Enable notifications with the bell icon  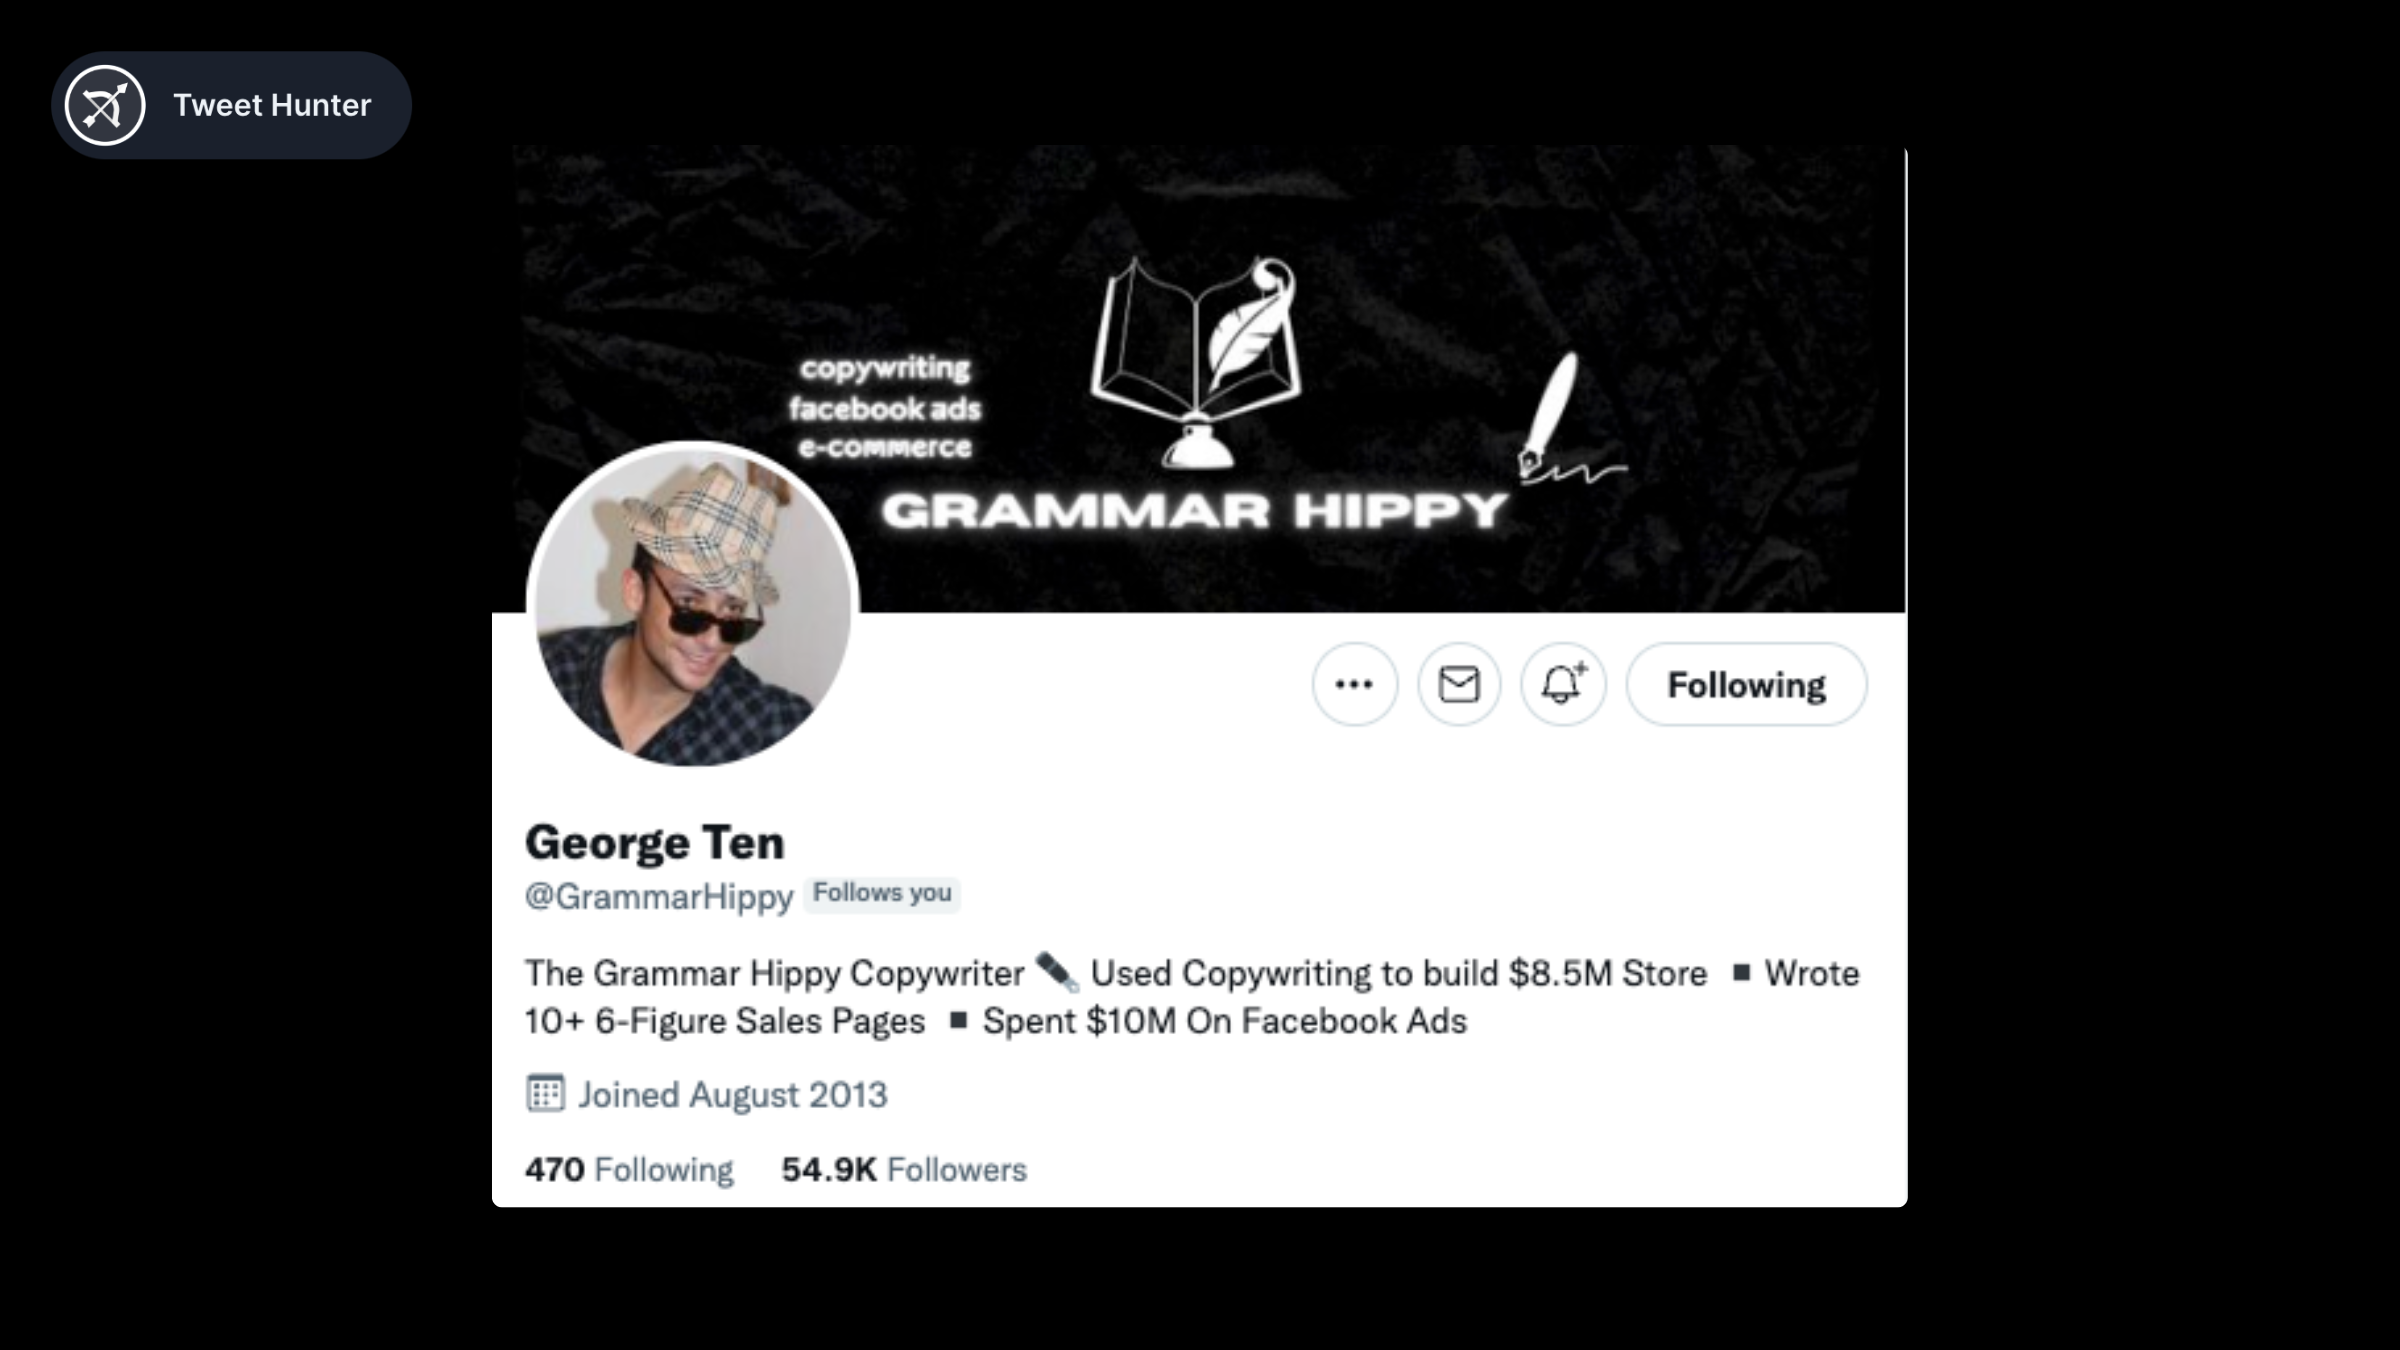tap(1563, 684)
